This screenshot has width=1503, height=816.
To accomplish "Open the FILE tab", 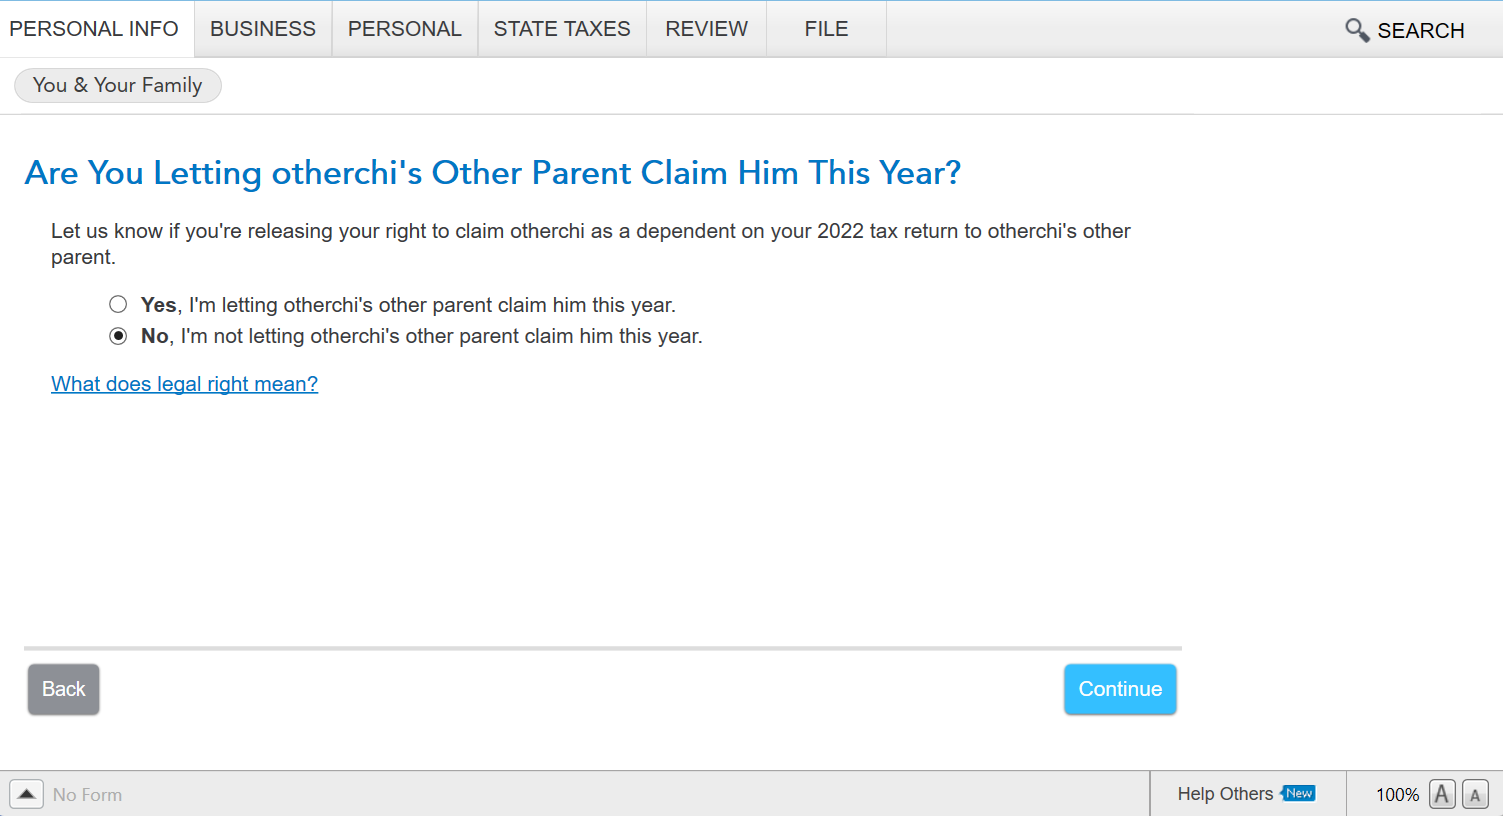I will [x=826, y=29].
